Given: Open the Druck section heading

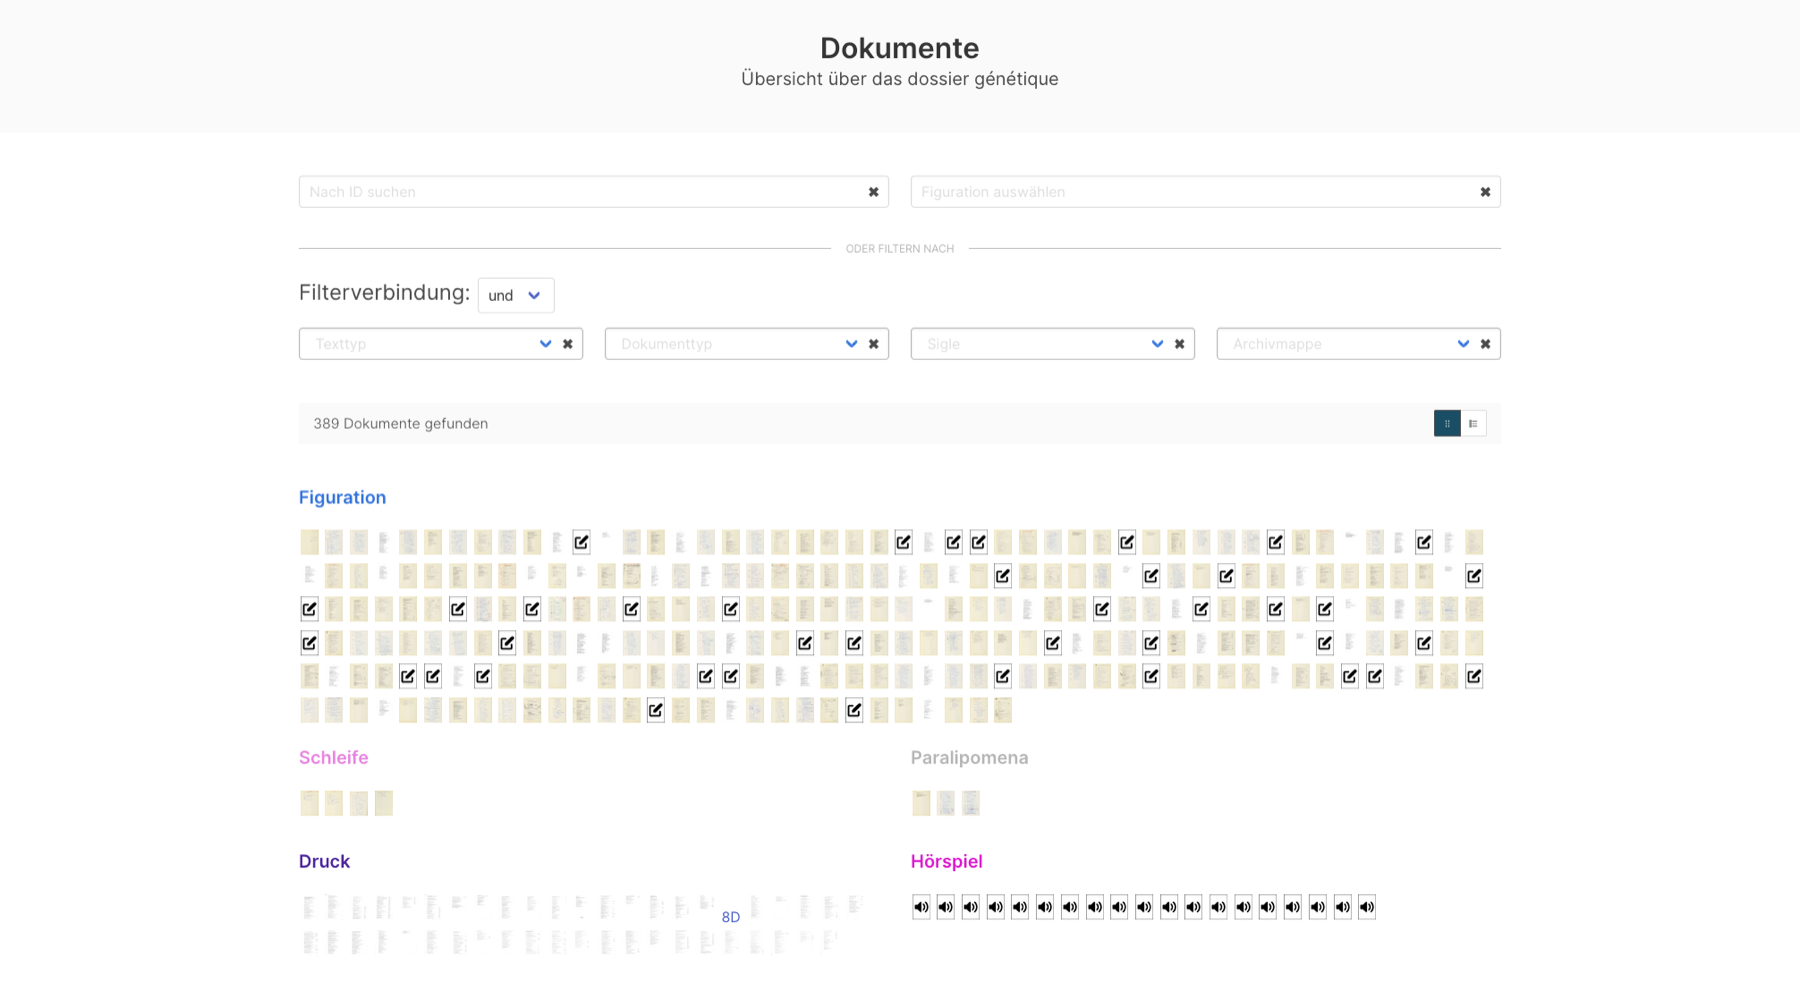Looking at the screenshot, I should [324, 861].
